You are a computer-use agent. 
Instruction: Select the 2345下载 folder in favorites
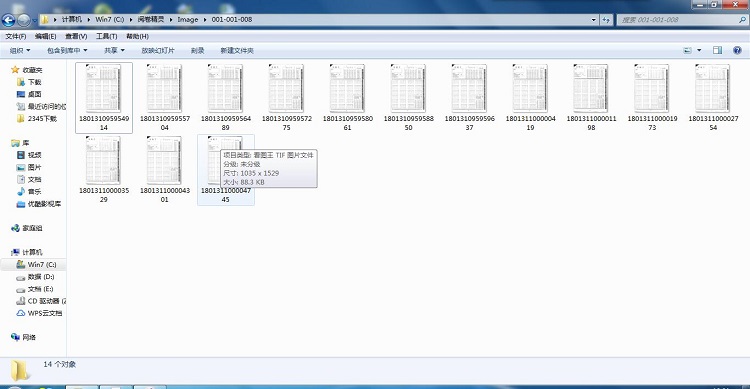pyautogui.click(x=37, y=119)
